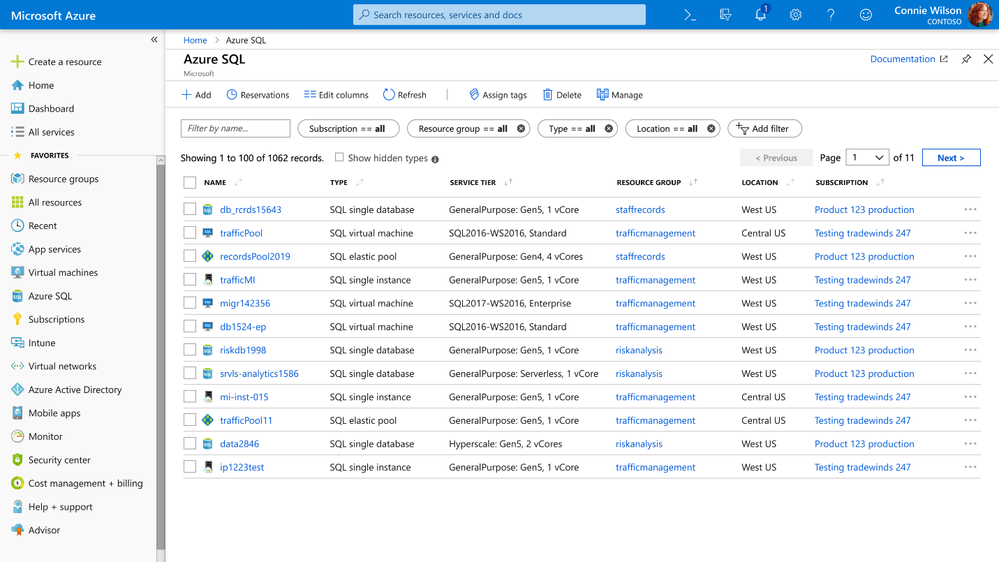Click the Azure Active Directory icon
This screenshot has width=999, height=562.
[x=17, y=389]
